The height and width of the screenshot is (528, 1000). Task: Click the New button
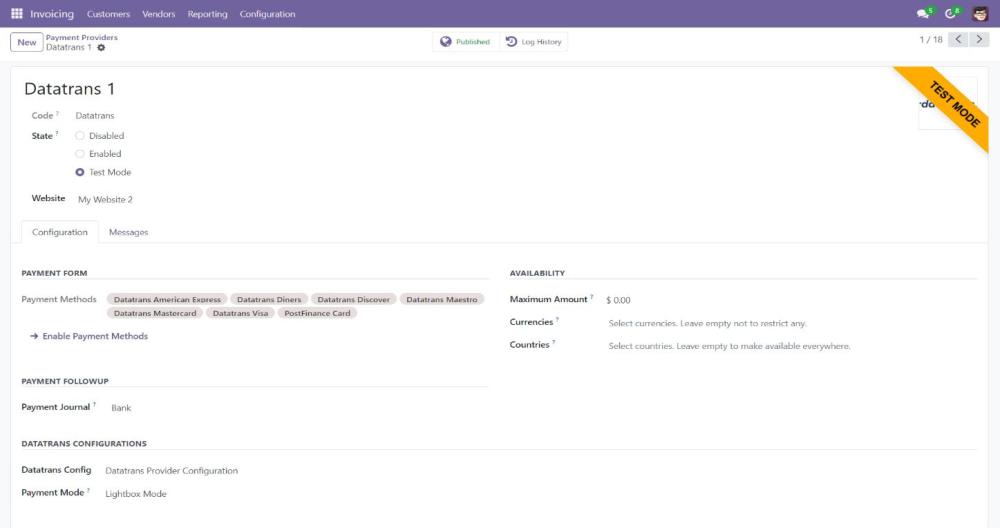[27, 42]
